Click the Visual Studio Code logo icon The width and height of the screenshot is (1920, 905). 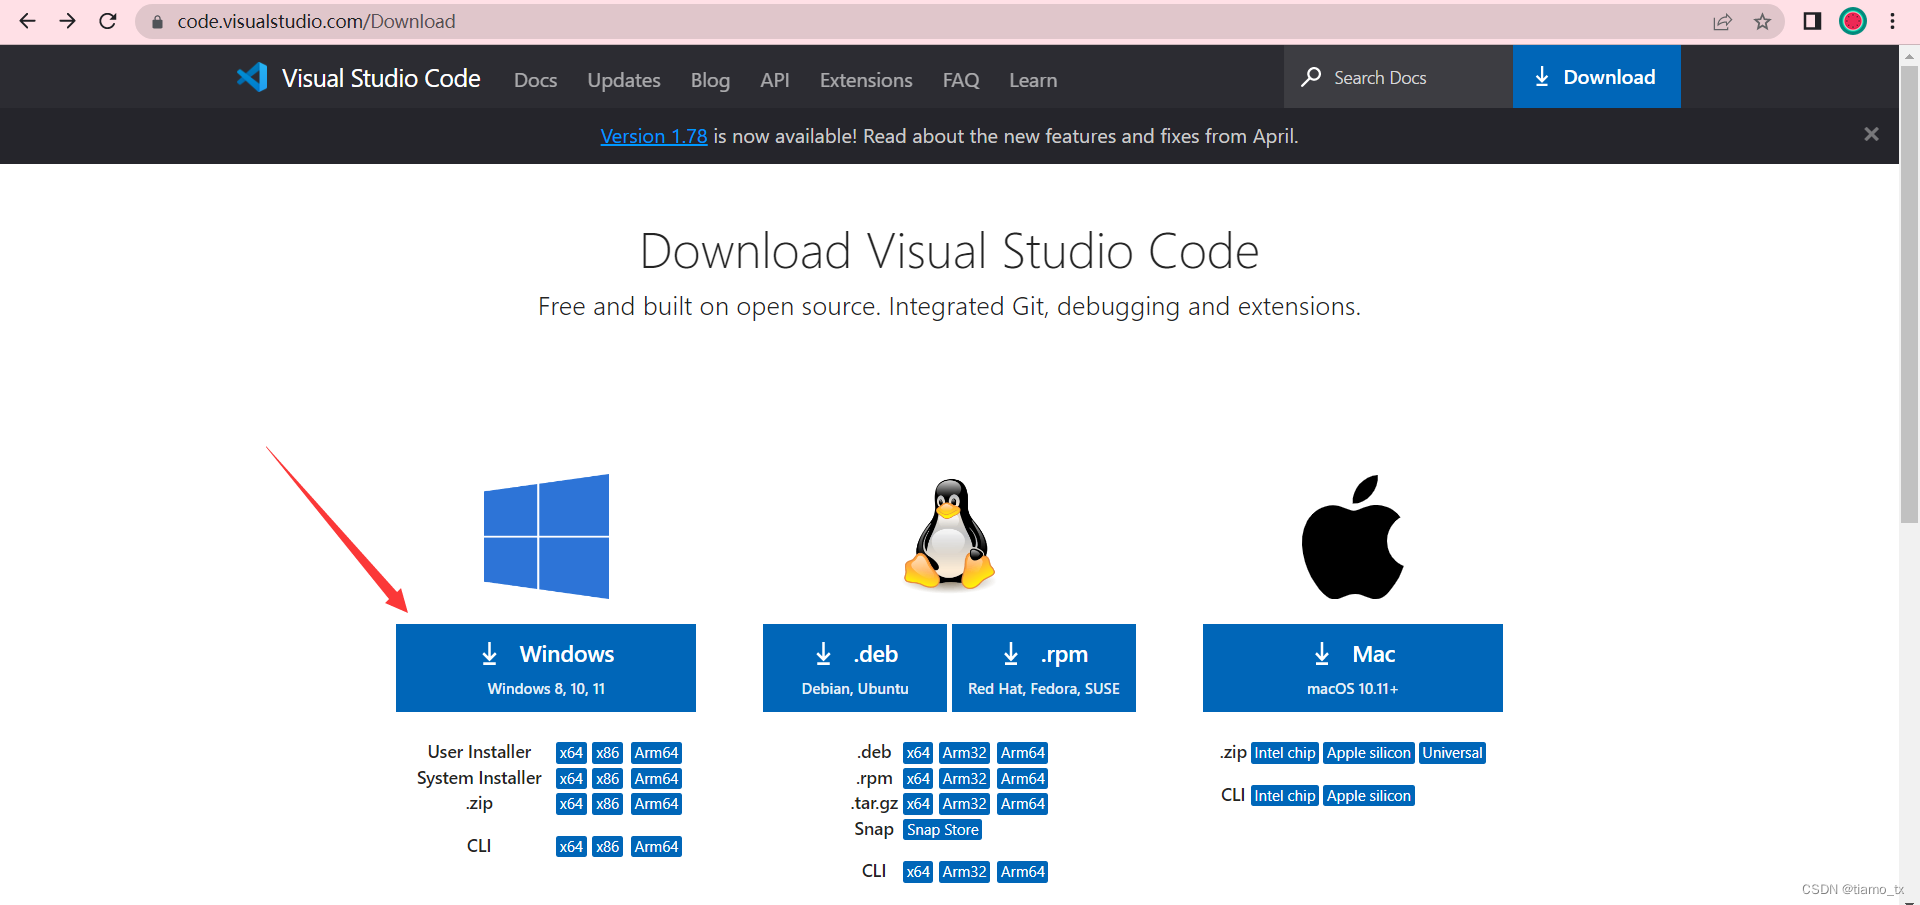[252, 77]
